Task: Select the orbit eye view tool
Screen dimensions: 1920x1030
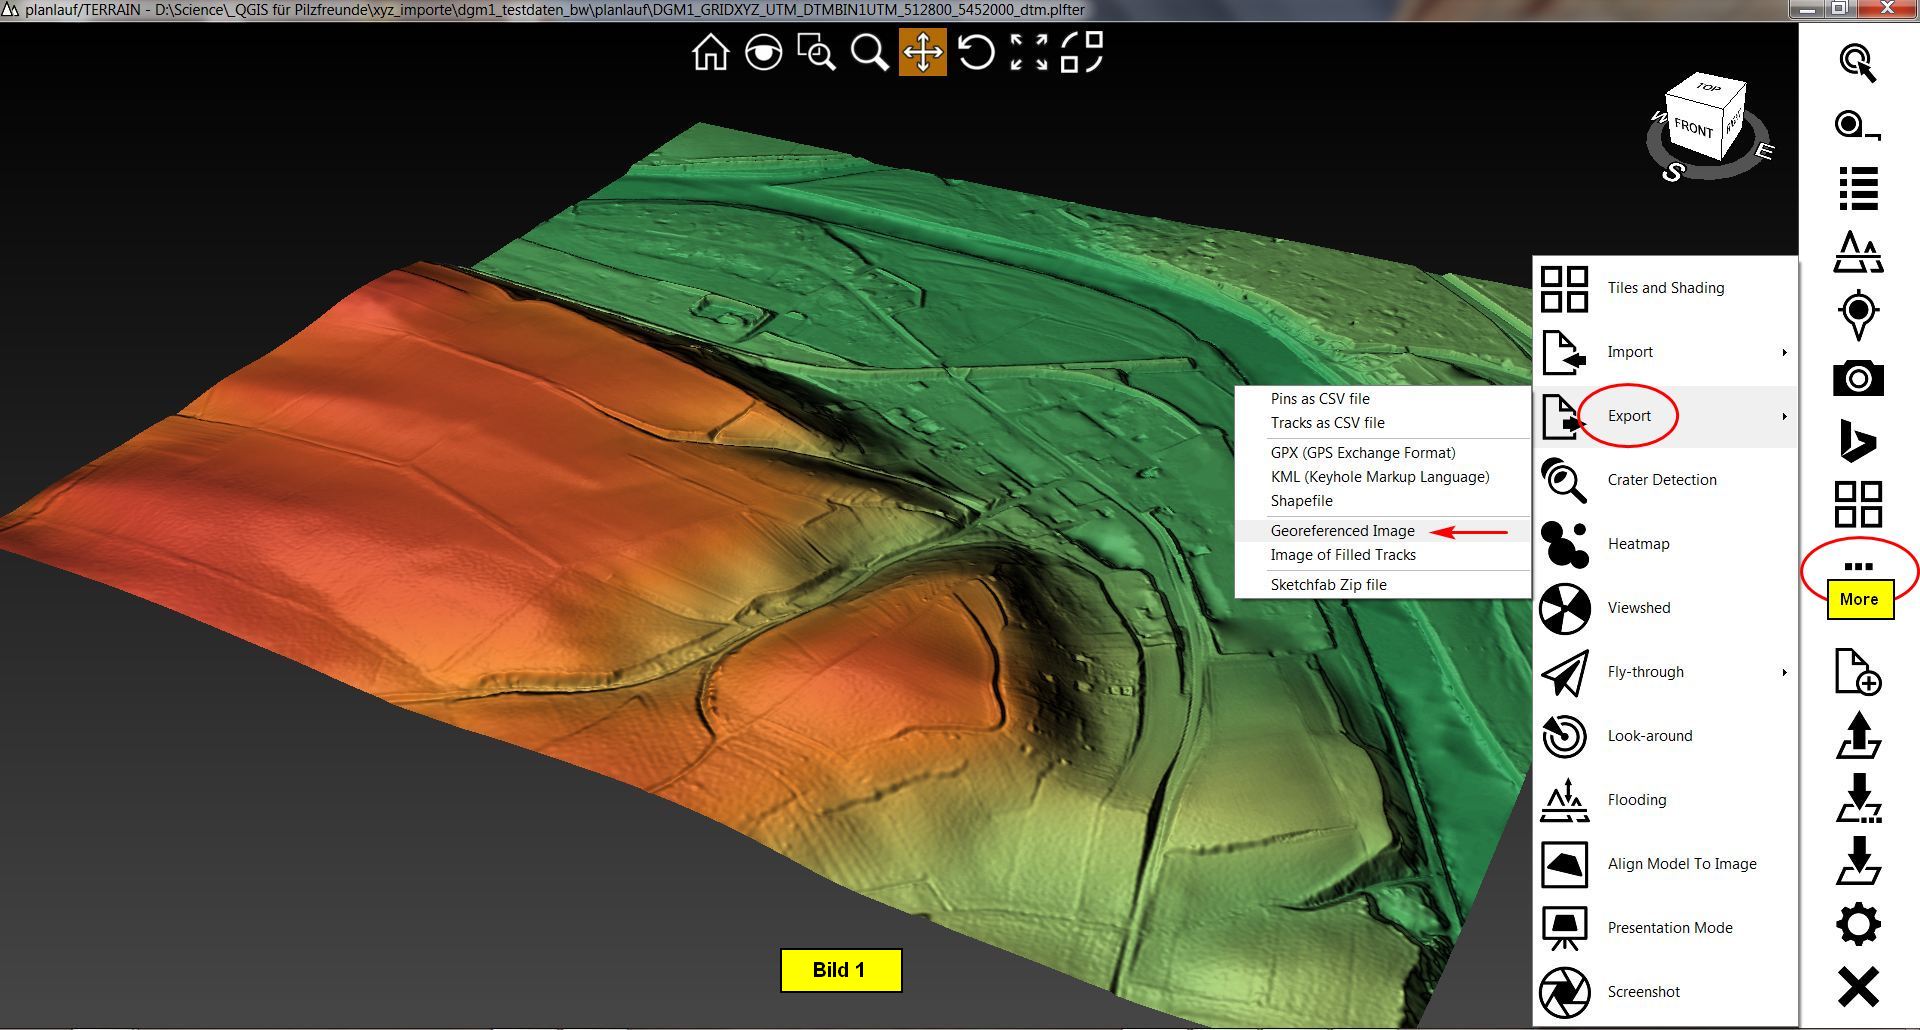Action: coord(763,52)
